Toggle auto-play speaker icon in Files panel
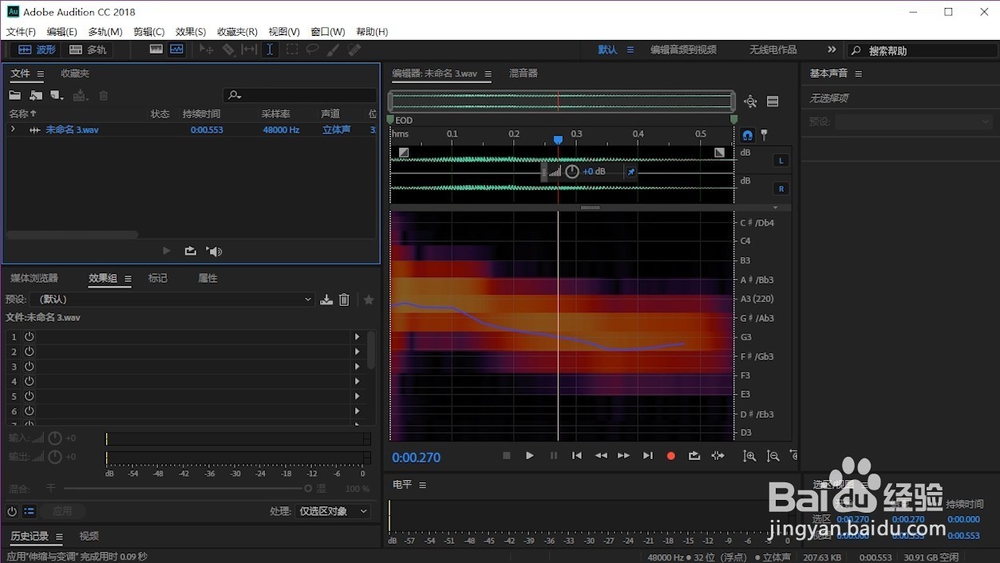The image size is (1000, 563). (214, 251)
